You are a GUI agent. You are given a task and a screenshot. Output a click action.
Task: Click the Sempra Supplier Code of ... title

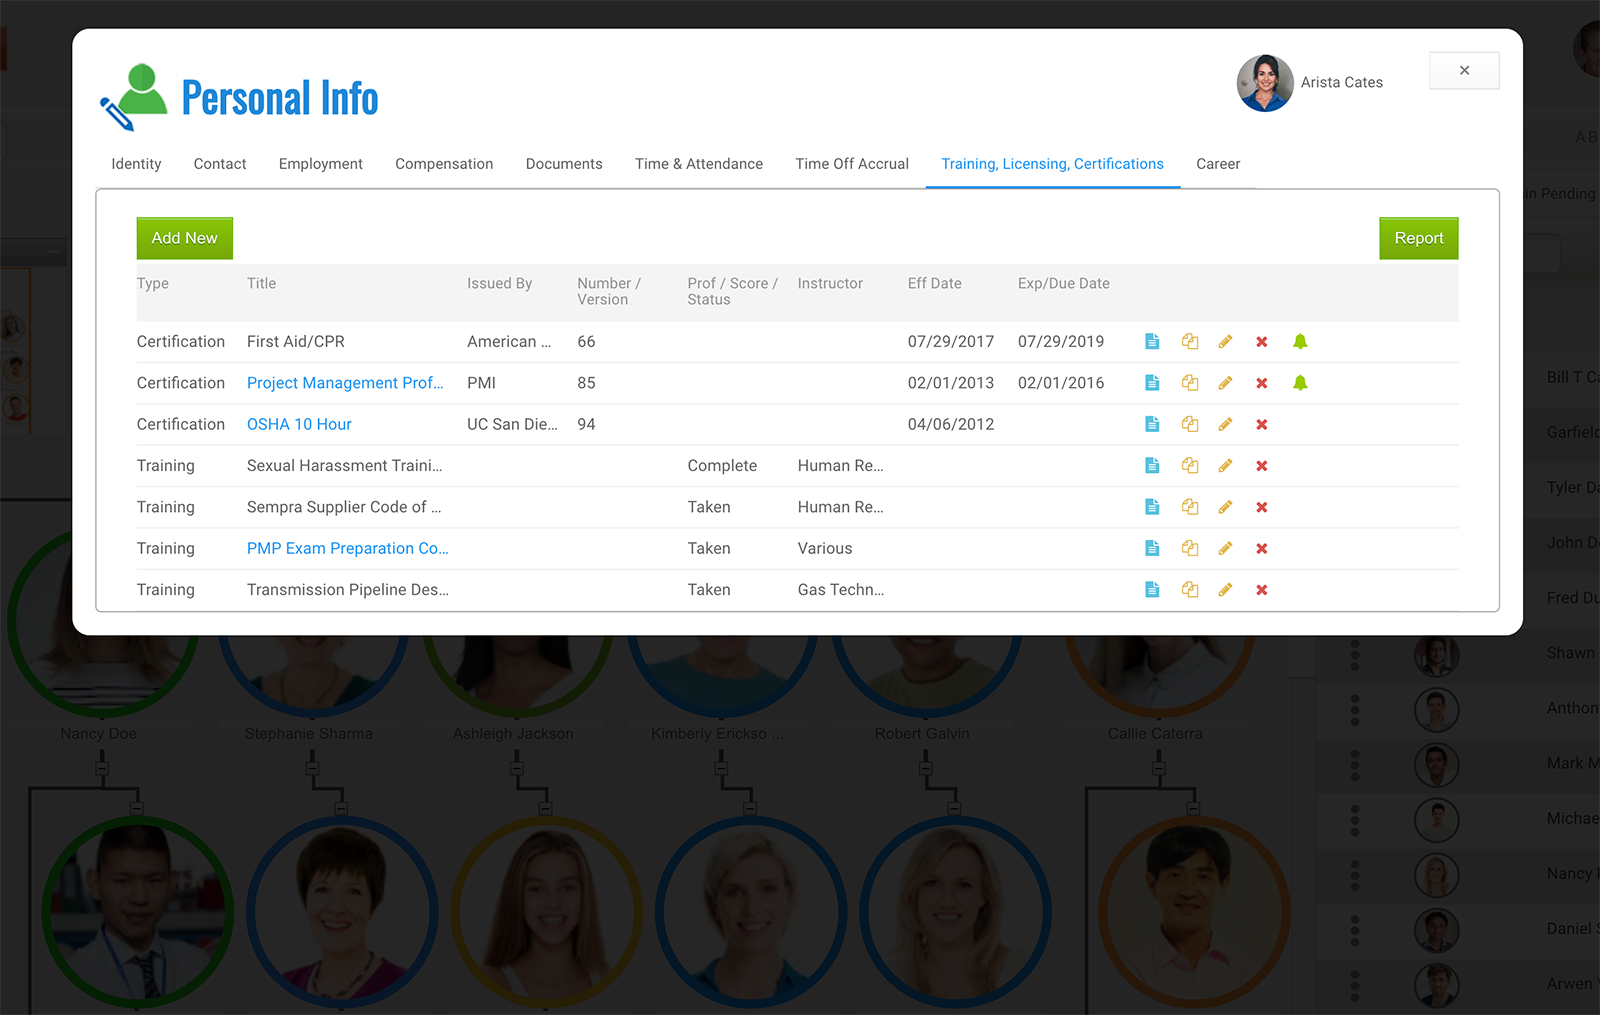tap(344, 507)
